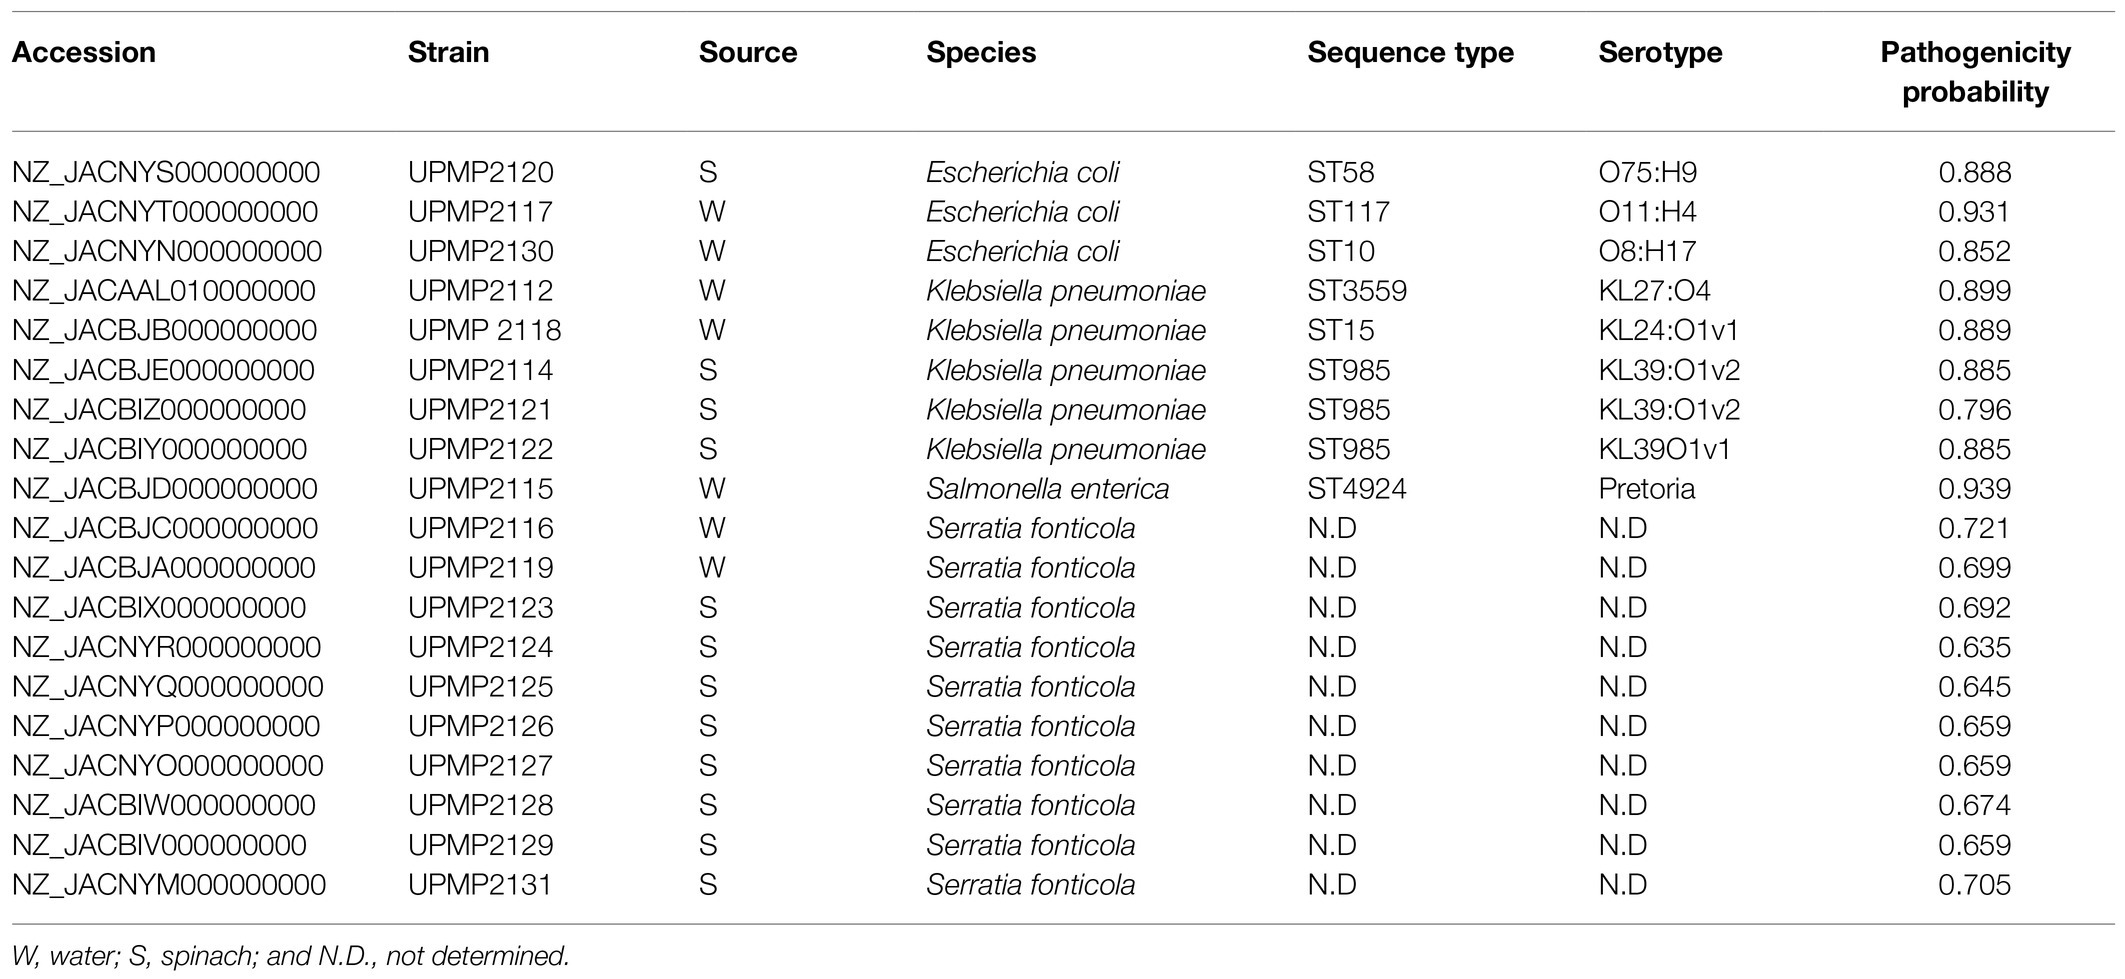The image size is (2125, 979).
Task: Click the Sequence type column header
Action: click(x=1411, y=53)
